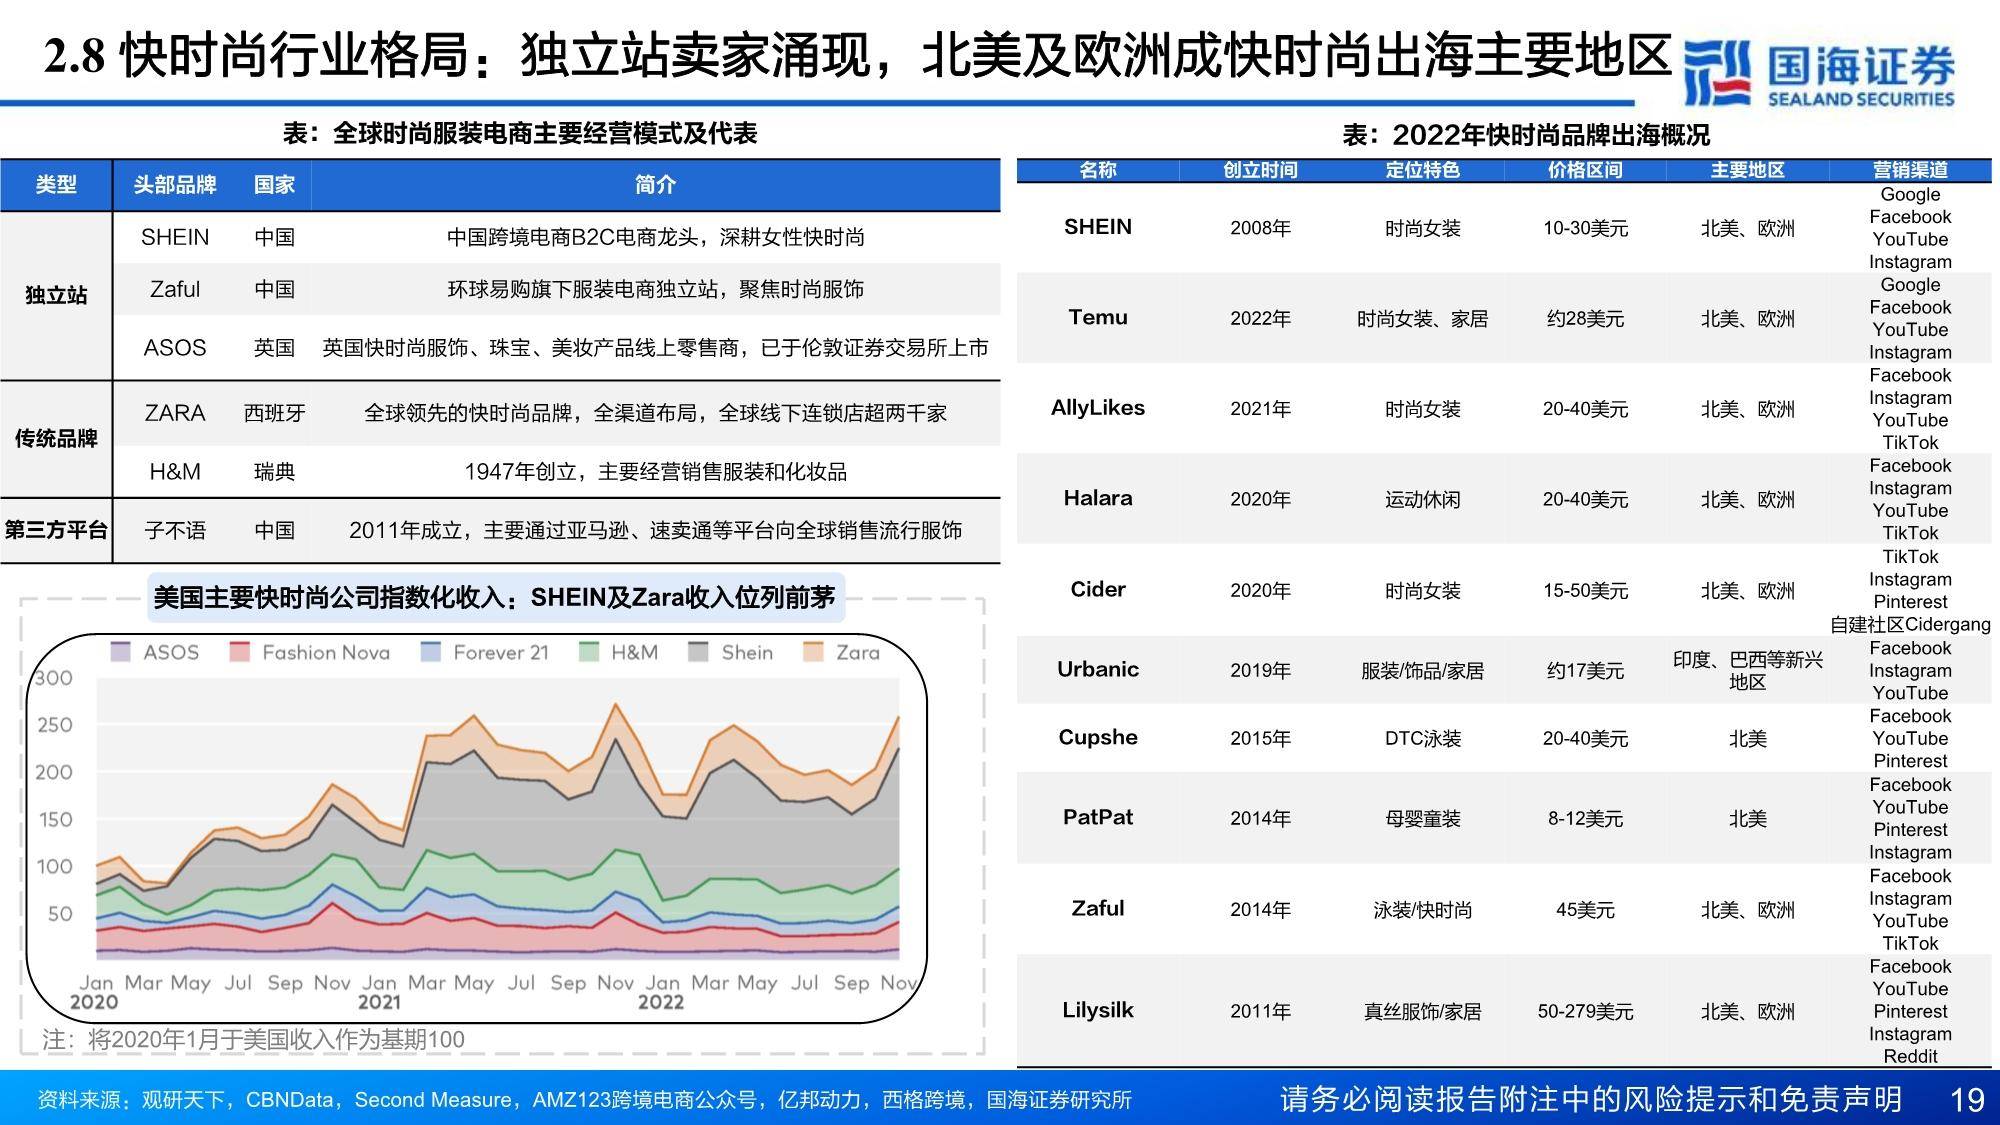2000x1125 pixels.
Task: Click the Cupshe row name
Action: coord(1098,737)
